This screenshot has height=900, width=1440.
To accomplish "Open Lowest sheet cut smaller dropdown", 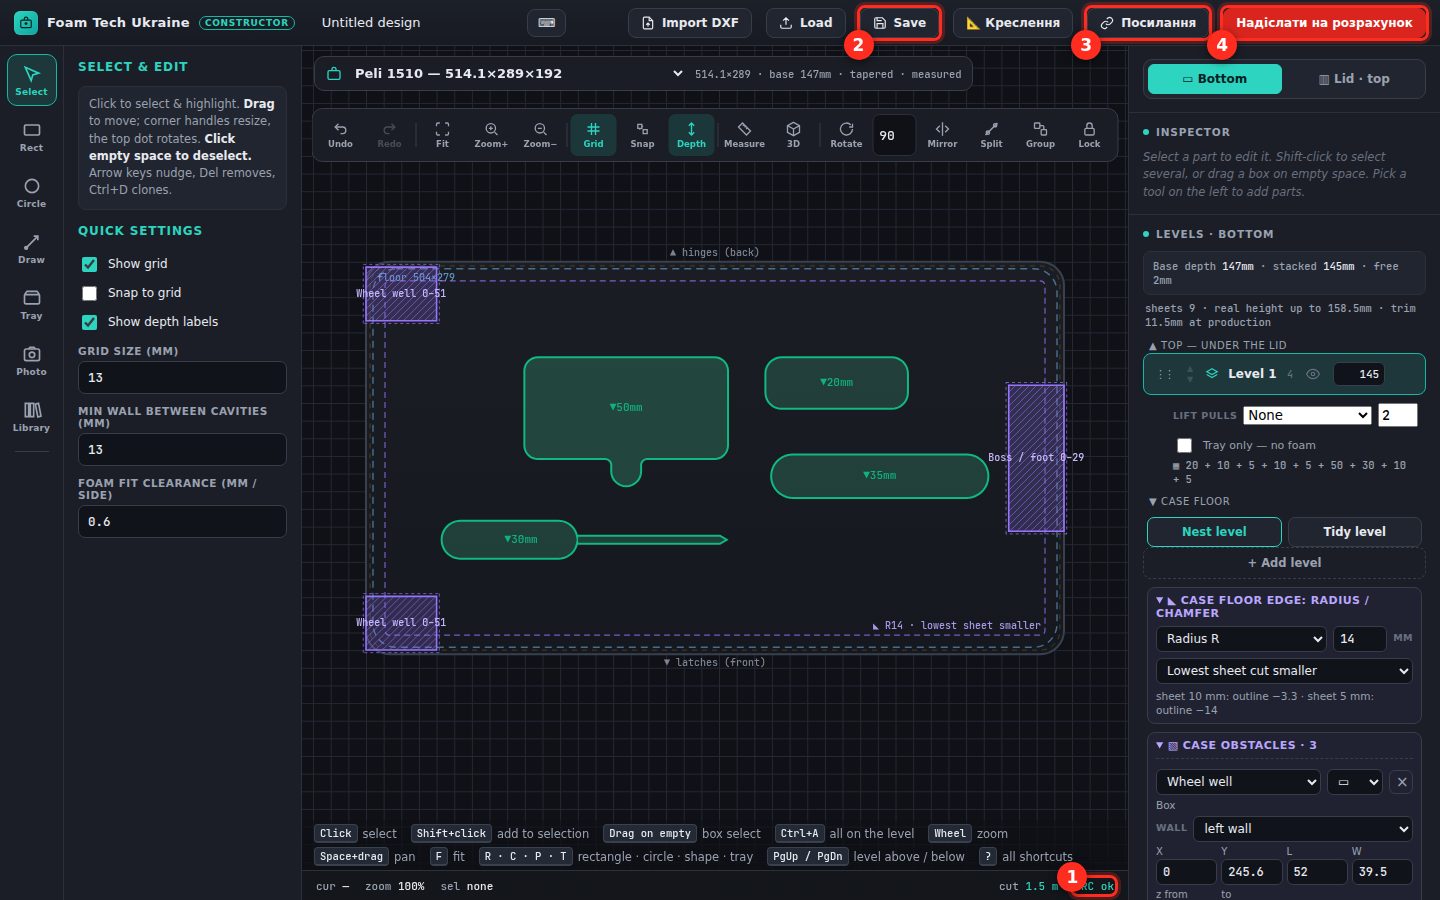I will tap(1284, 671).
